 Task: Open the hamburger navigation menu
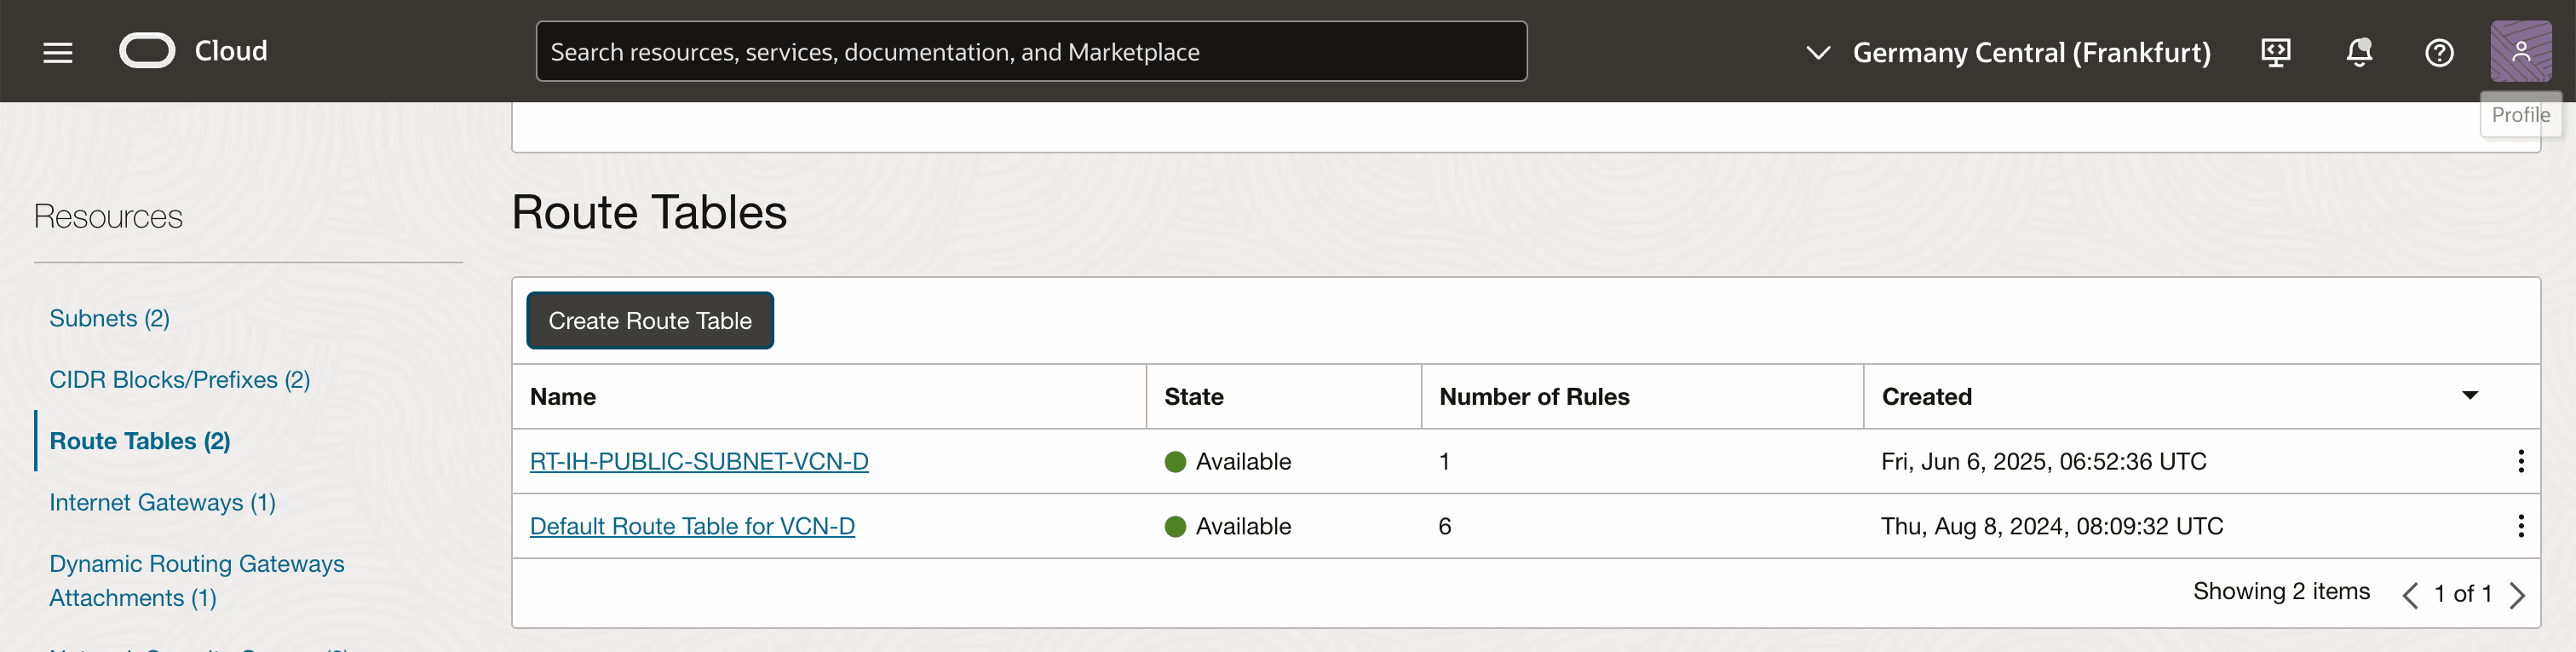(x=58, y=52)
